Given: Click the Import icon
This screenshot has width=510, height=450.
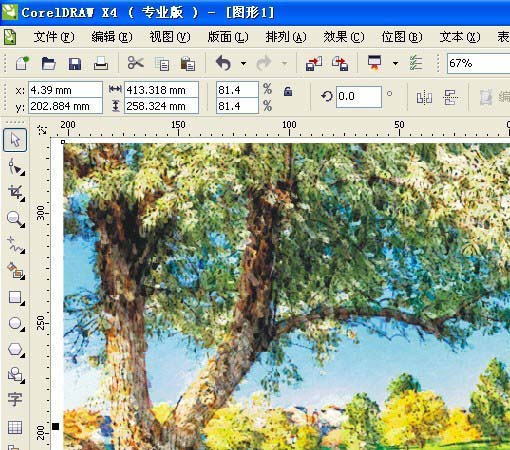Looking at the screenshot, I should click(314, 63).
